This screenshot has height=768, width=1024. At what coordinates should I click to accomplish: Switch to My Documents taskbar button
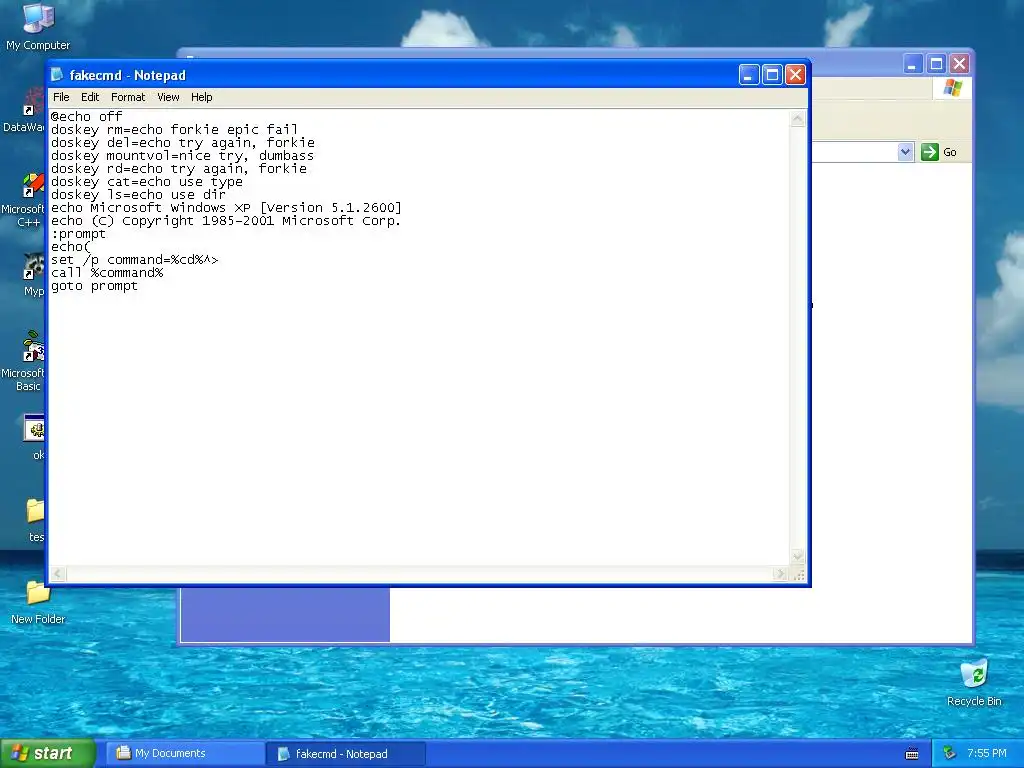pos(187,754)
